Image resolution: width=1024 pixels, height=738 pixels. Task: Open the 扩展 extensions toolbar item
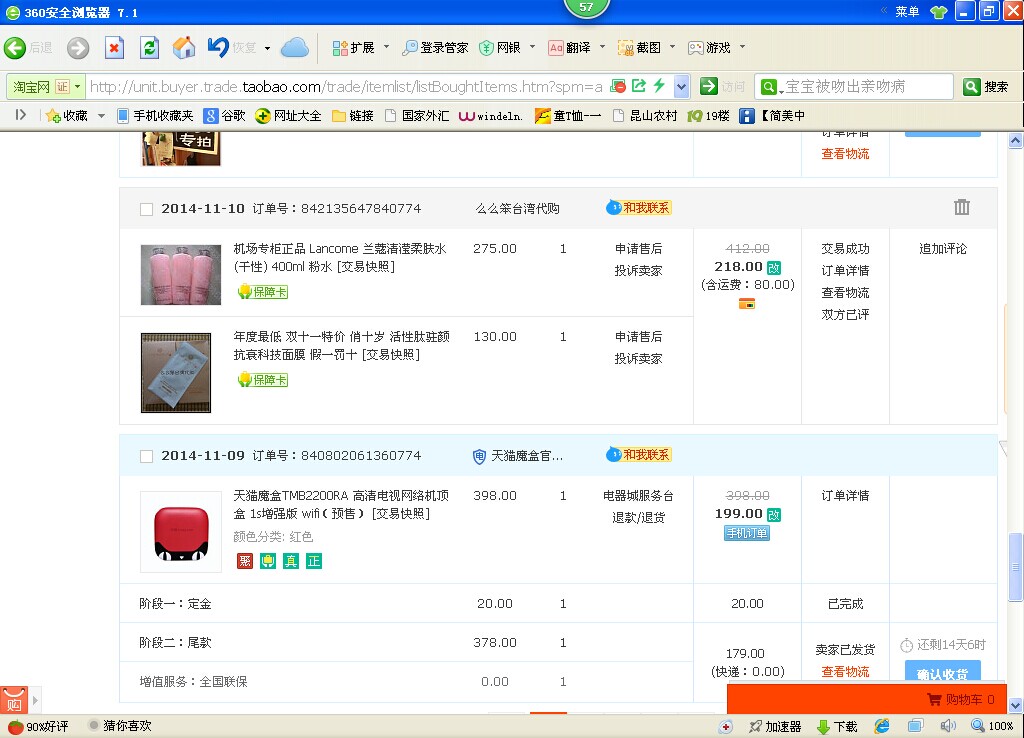tap(353, 48)
